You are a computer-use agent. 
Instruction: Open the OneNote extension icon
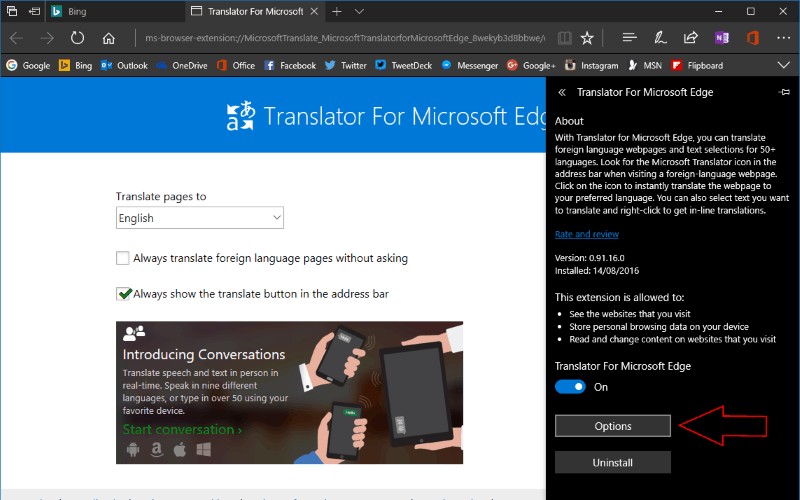pos(721,37)
